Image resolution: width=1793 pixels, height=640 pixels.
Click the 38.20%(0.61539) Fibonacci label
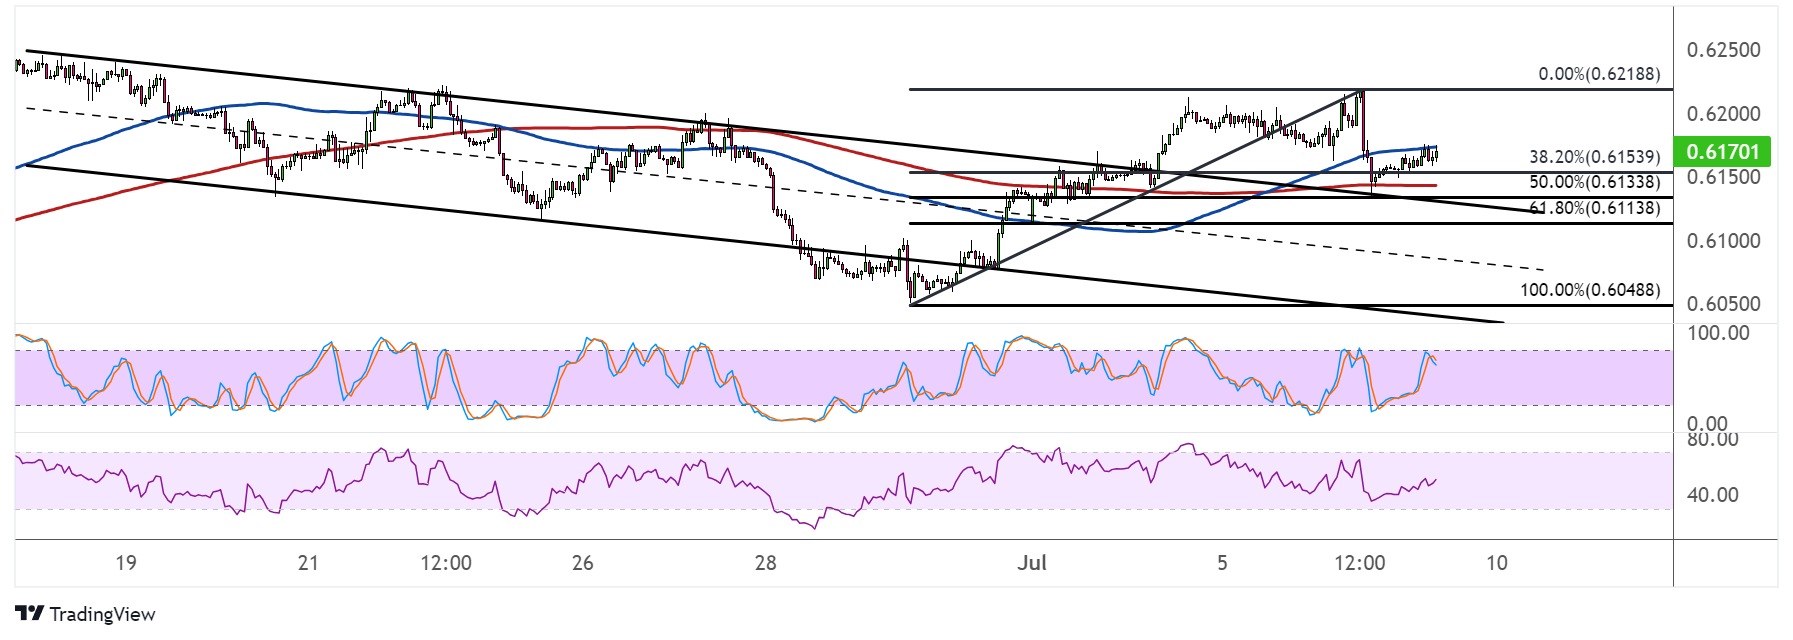[x=1594, y=157]
